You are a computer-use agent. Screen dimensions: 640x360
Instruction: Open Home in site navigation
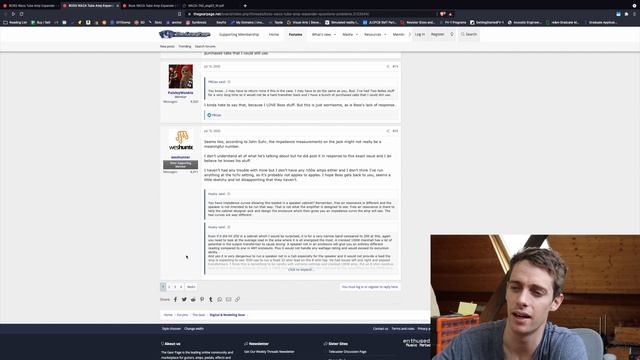[x=274, y=35]
